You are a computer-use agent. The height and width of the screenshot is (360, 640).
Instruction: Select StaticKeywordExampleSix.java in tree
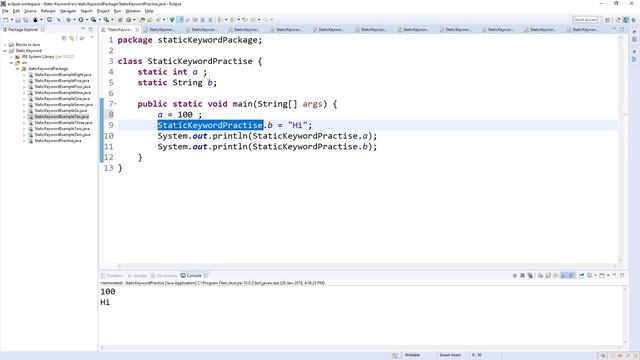(61, 111)
